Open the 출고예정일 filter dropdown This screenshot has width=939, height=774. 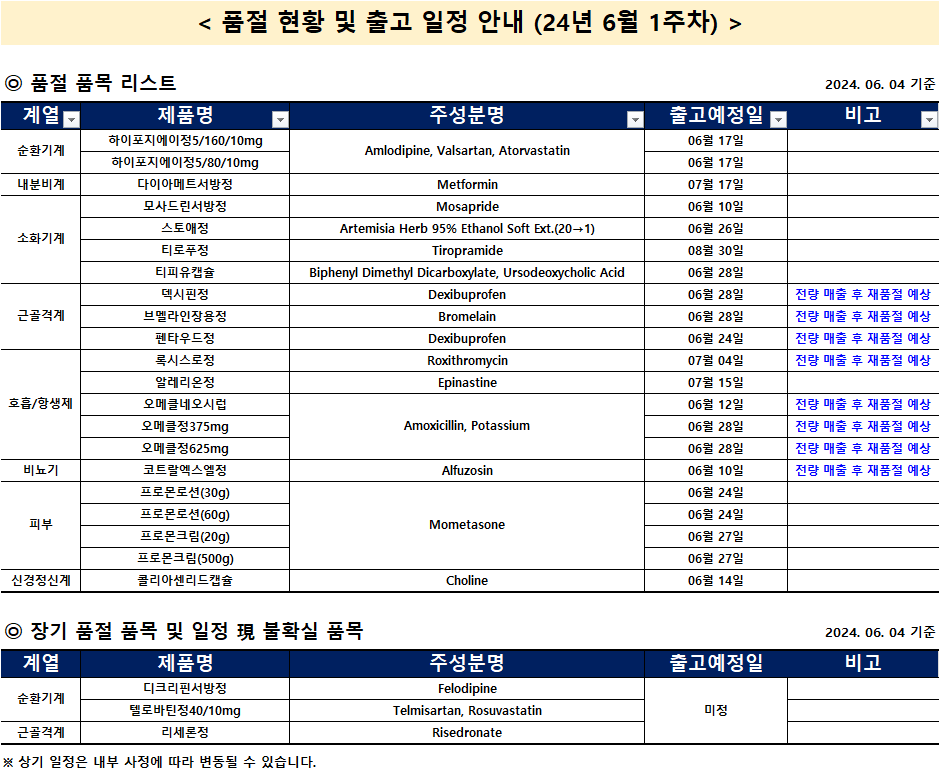pyautogui.click(x=778, y=120)
